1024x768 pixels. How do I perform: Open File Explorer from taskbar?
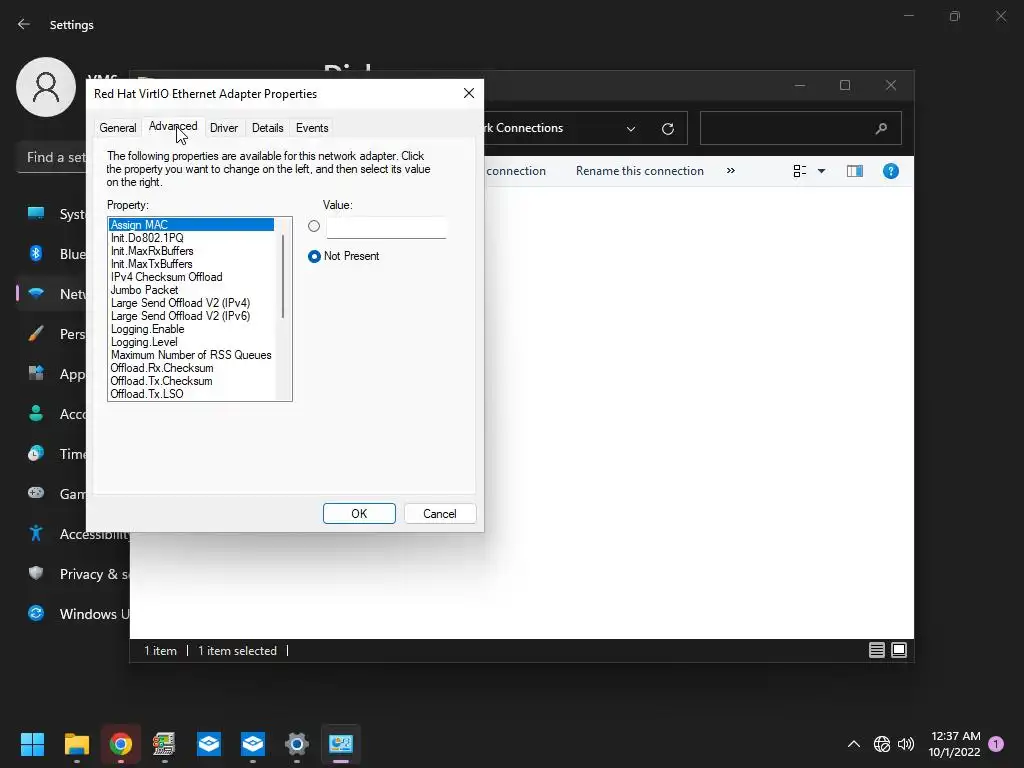77,744
